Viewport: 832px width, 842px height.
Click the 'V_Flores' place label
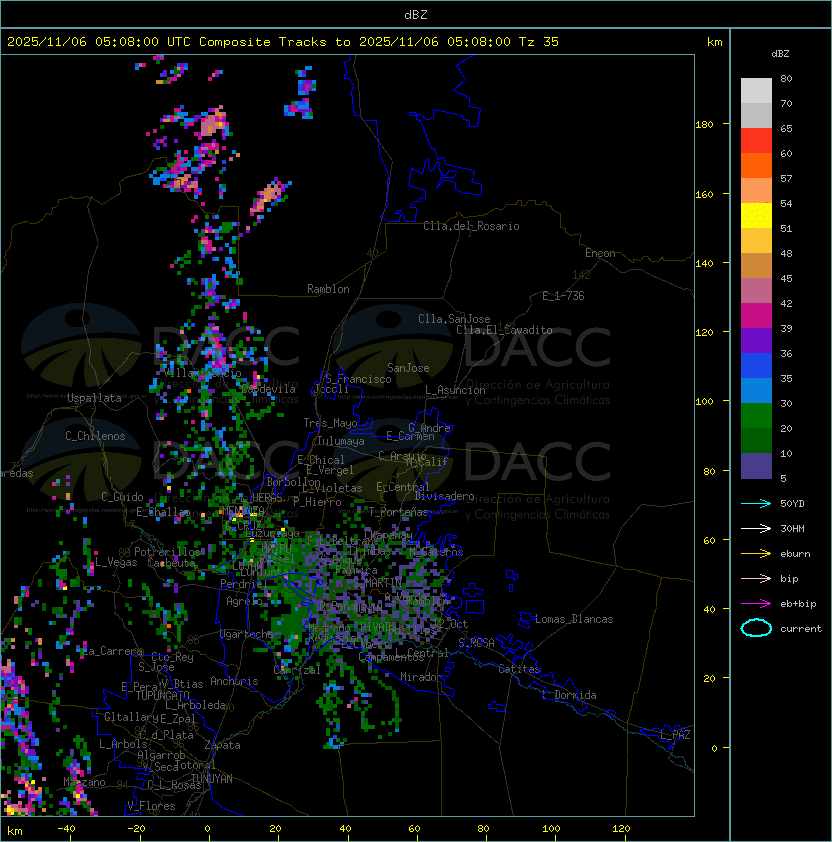151,806
